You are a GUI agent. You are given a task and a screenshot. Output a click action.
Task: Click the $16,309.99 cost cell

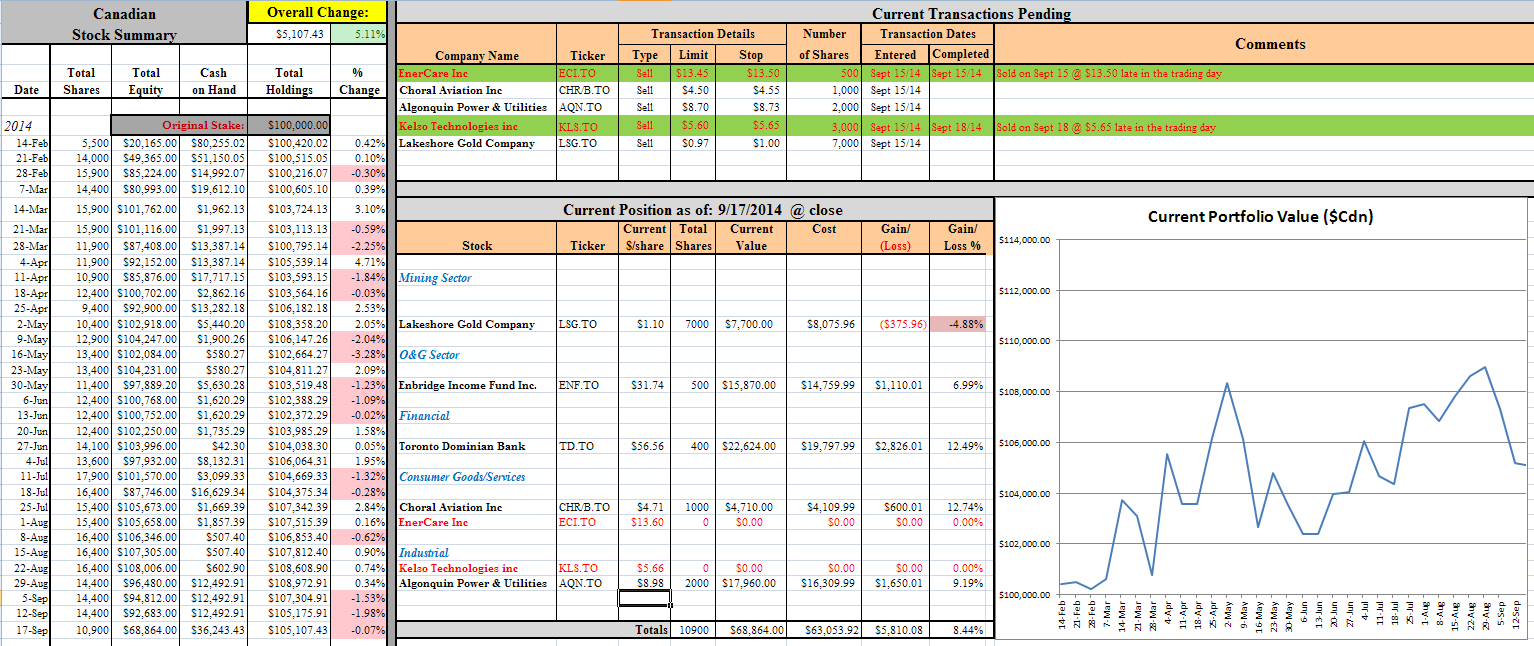(825, 583)
